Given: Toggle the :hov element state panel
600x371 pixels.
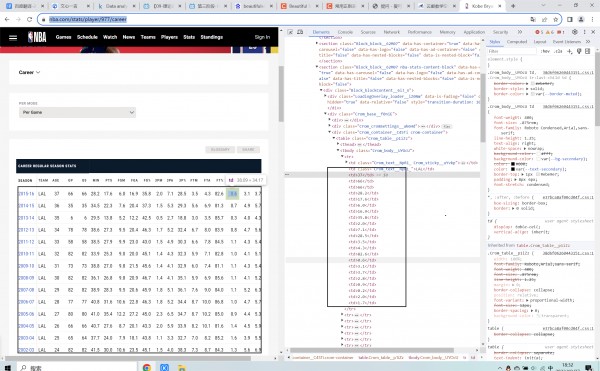Looking at the screenshot, I should (545, 51).
